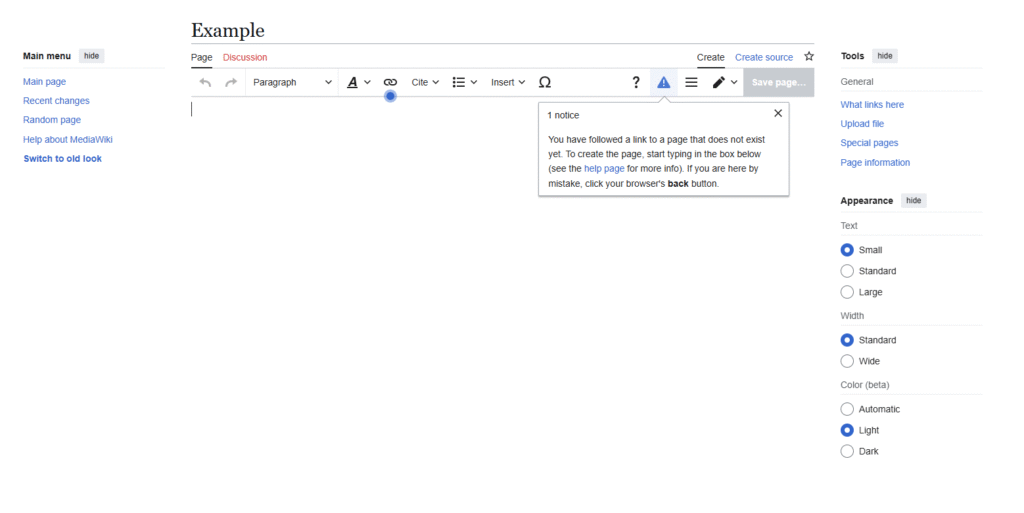The image size is (1024, 513).
Task: Expand the Paragraph format dropdown
Action: [292, 82]
